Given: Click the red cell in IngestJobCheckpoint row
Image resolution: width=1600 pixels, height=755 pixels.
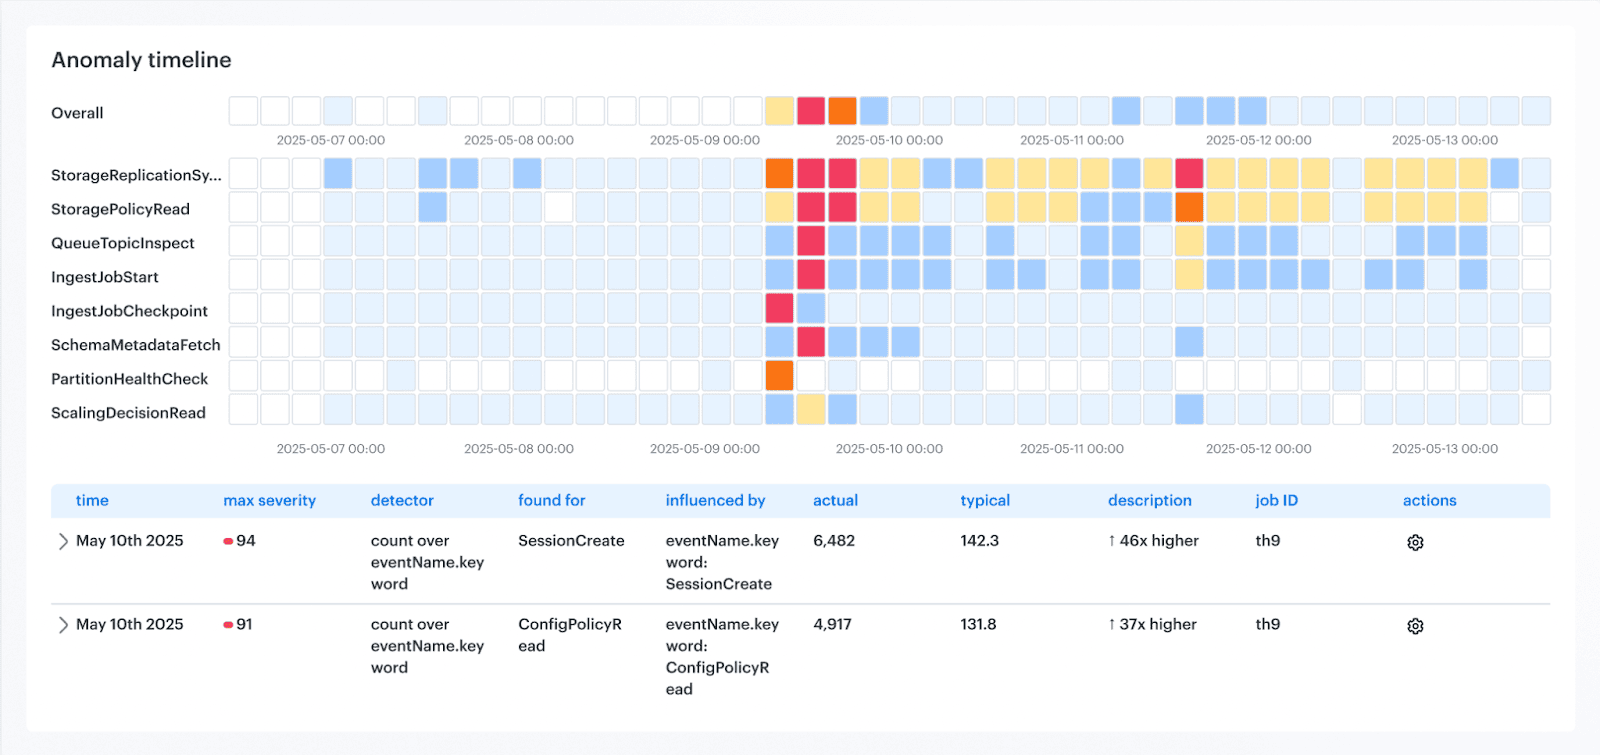Looking at the screenshot, I should pos(779,308).
